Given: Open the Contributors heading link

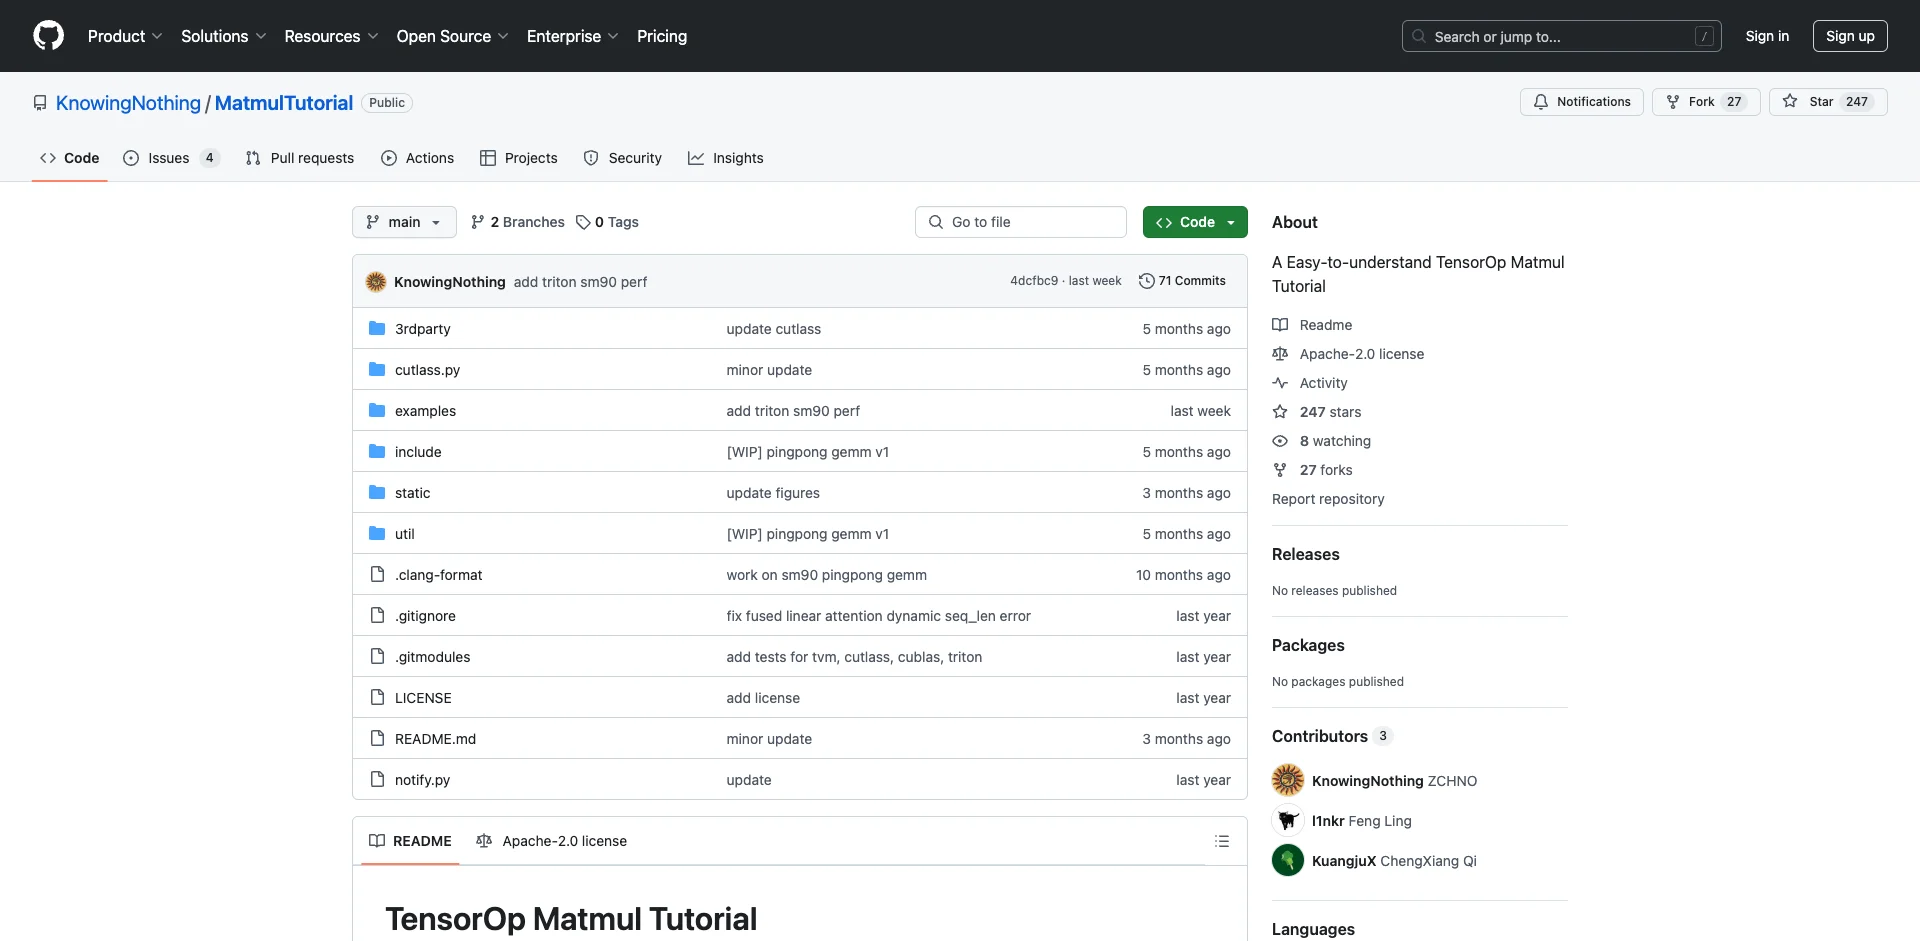Looking at the screenshot, I should (x=1331, y=736).
